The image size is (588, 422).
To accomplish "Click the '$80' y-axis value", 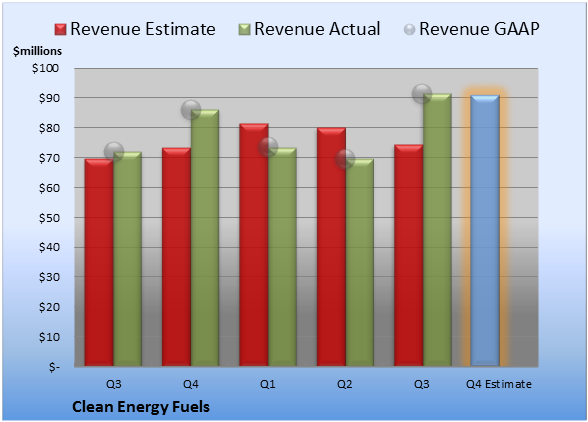I will (x=49, y=128).
